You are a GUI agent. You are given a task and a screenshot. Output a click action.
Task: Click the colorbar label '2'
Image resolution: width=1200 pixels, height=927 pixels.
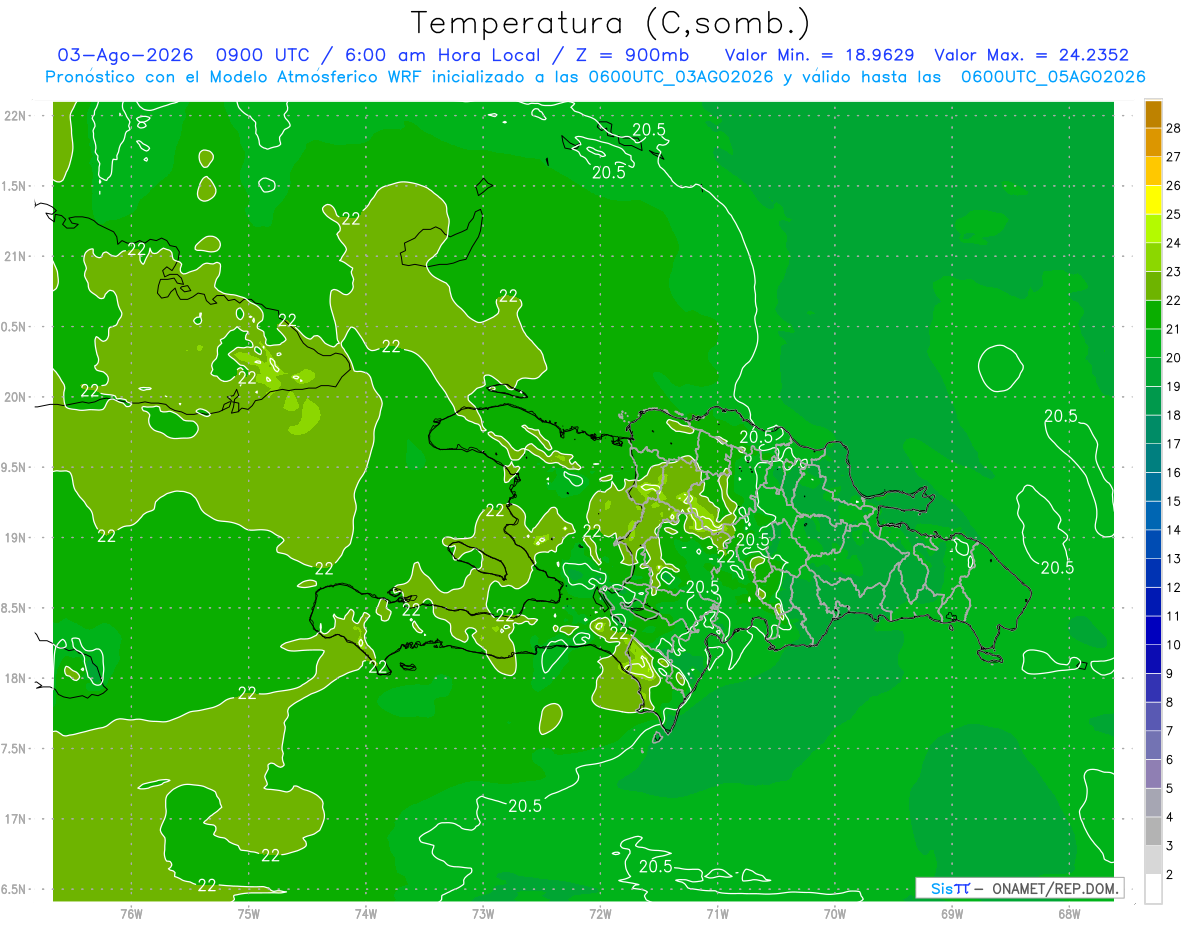[1171, 874]
